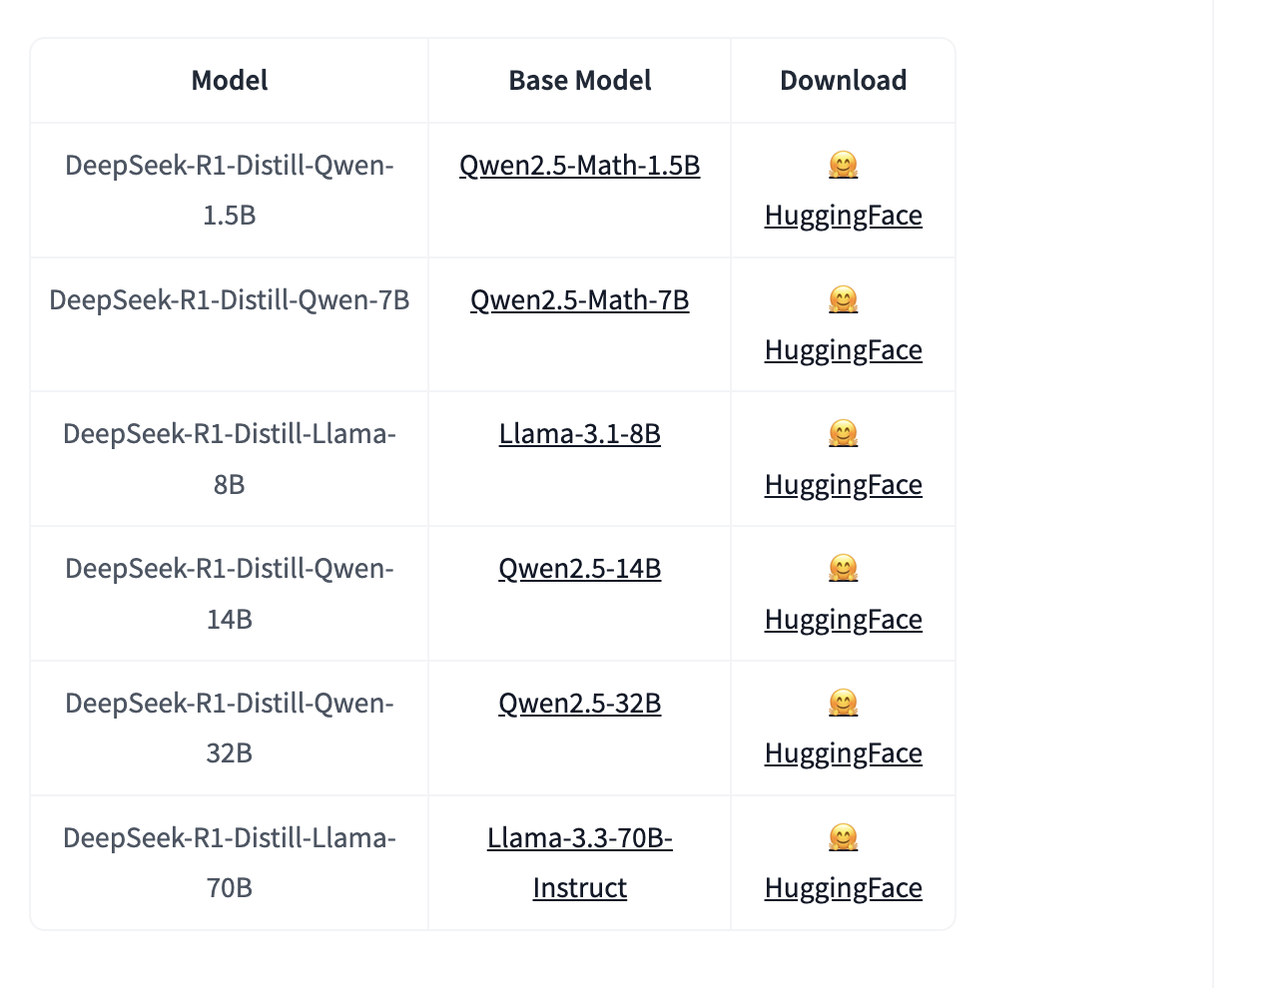Click the Base Model column header

(579, 81)
